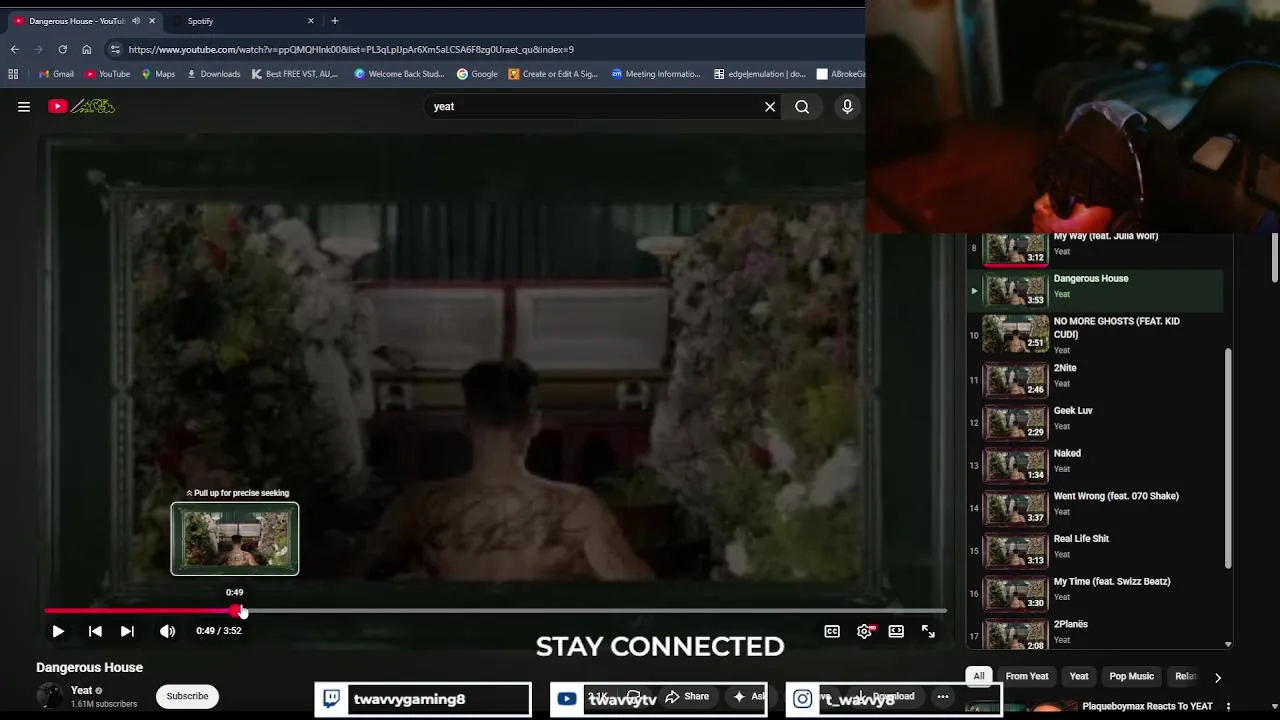Image resolution: width=1280 pixels, height=720 pixels.
Task: Open a new browser tab
Action: point(335,21)
